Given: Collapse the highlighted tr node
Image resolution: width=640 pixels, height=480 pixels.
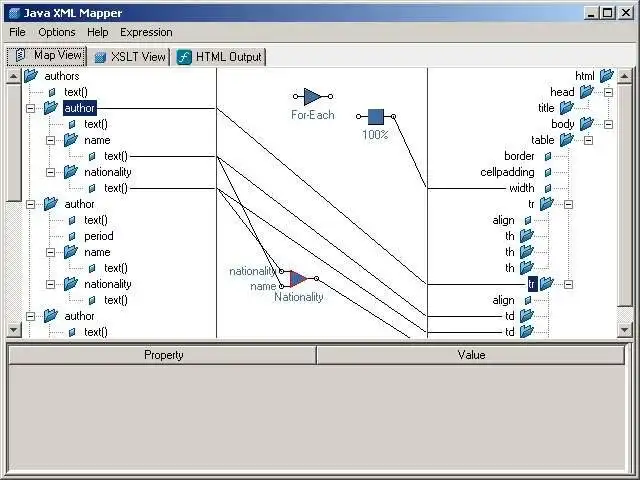Looking at the screenshot, I should 569,284.
